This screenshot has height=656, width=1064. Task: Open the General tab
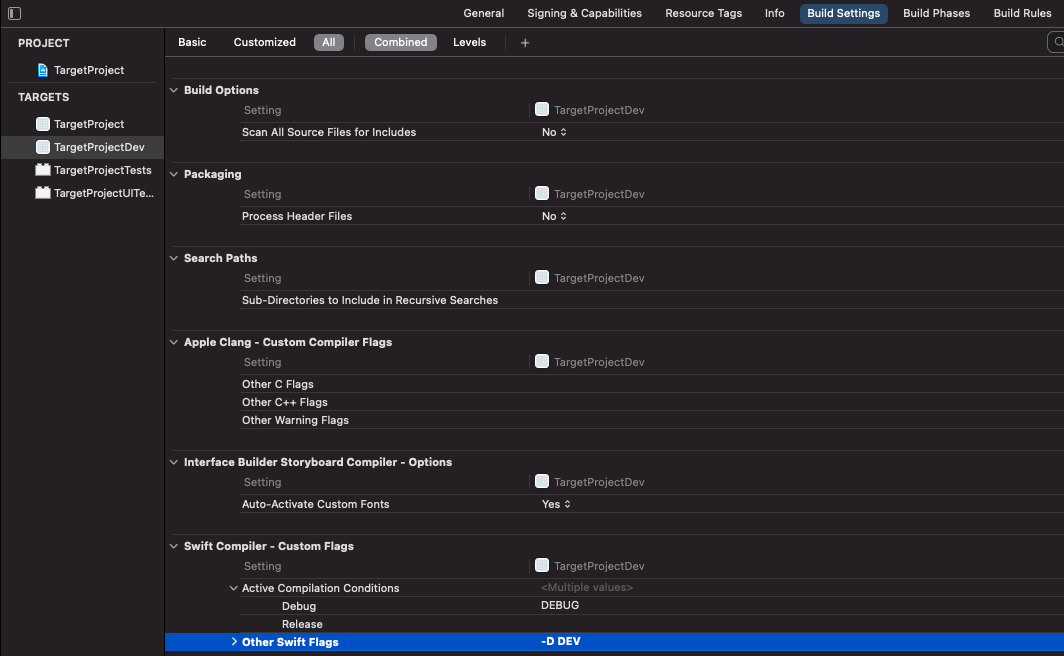(483, 13)
